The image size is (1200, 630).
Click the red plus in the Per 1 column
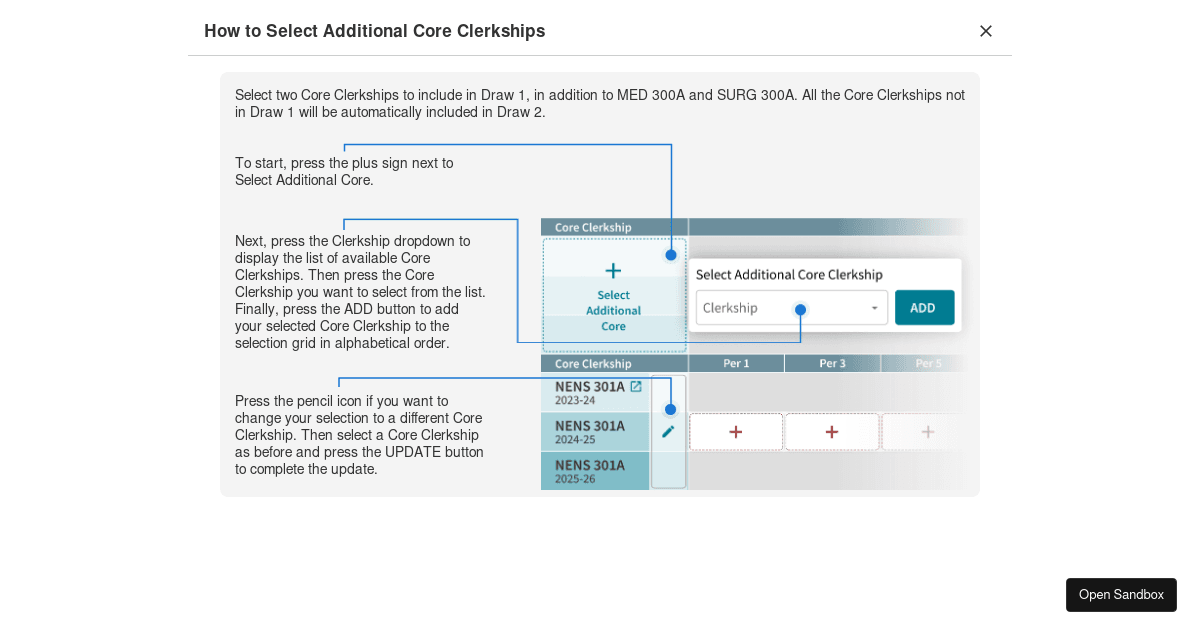(736, 431)
